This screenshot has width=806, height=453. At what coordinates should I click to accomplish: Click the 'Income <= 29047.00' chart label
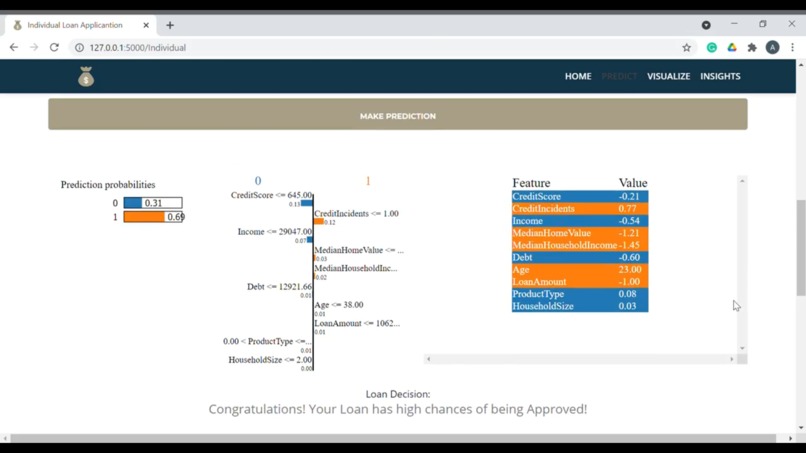point(274,232)
